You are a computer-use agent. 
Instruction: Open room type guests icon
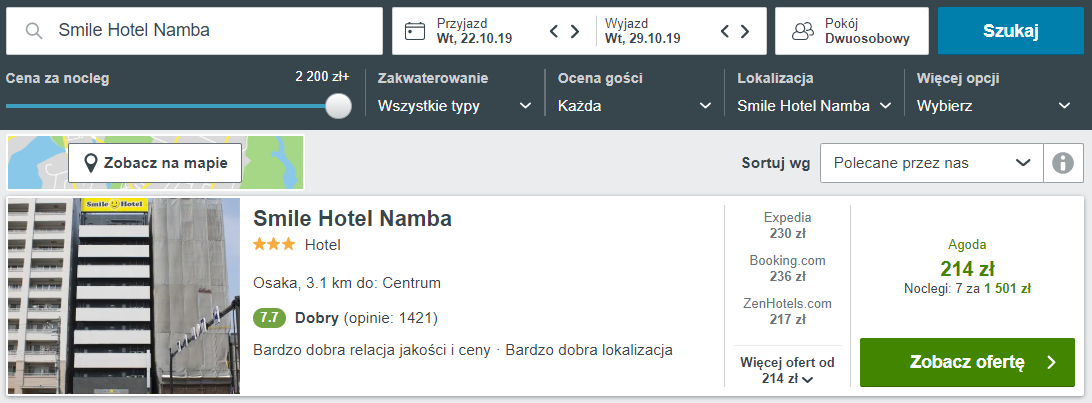pyautogui.click(x=802, y=31)
